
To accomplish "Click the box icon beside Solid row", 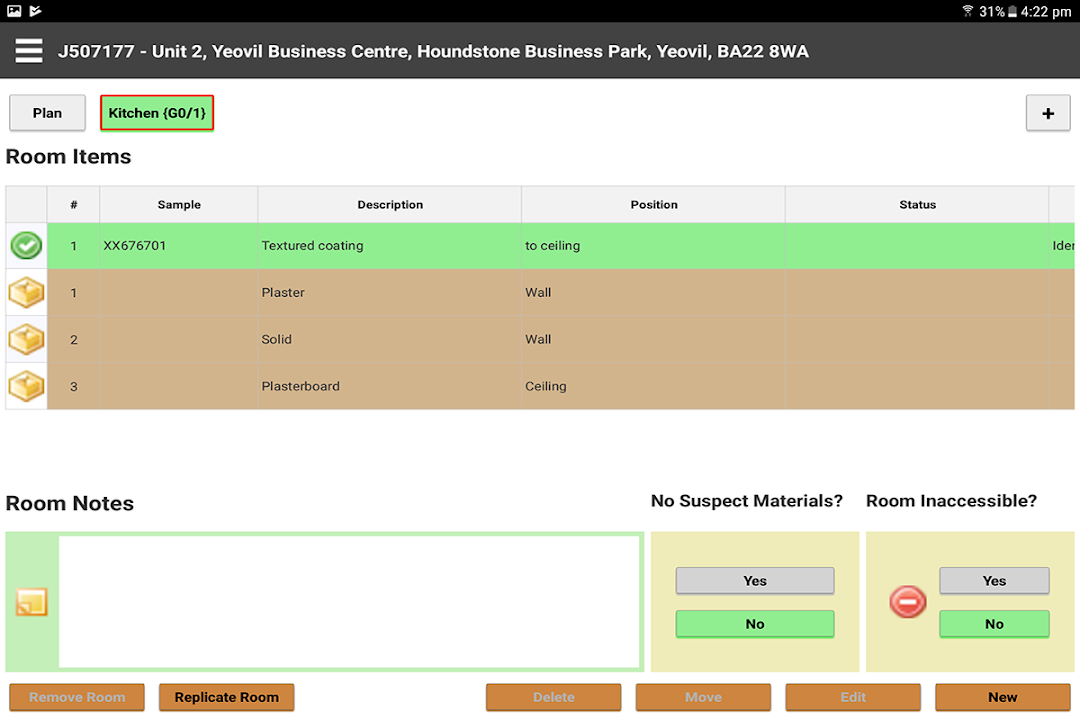I will [26, 340].
